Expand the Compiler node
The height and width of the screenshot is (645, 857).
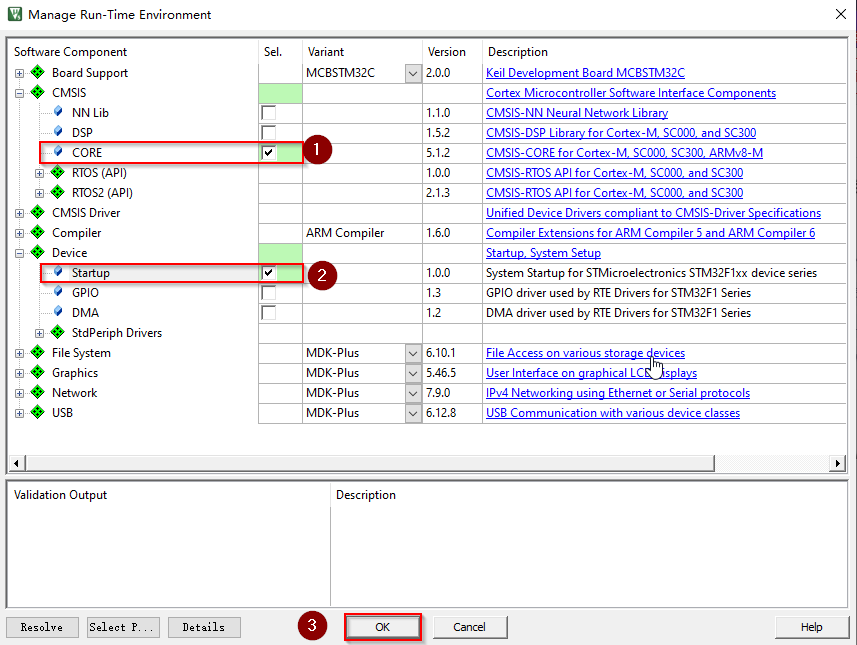click(20, 233)
